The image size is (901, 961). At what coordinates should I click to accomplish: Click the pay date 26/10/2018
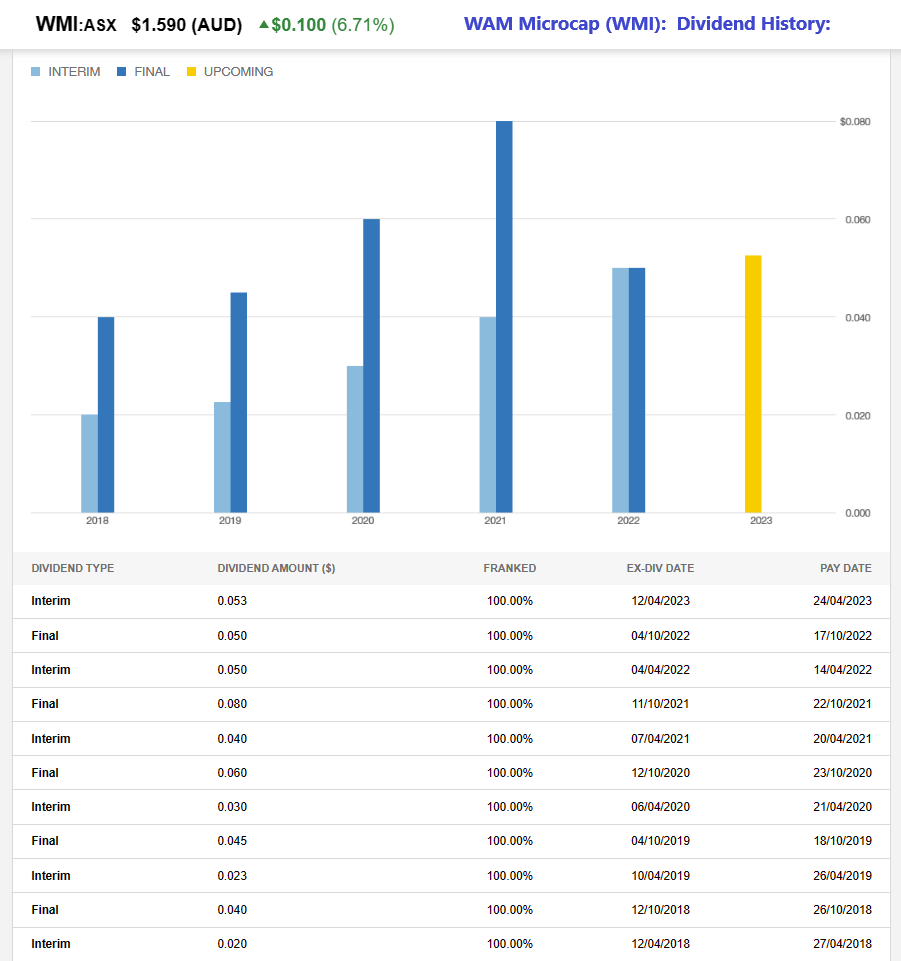[x=843, y=910]
